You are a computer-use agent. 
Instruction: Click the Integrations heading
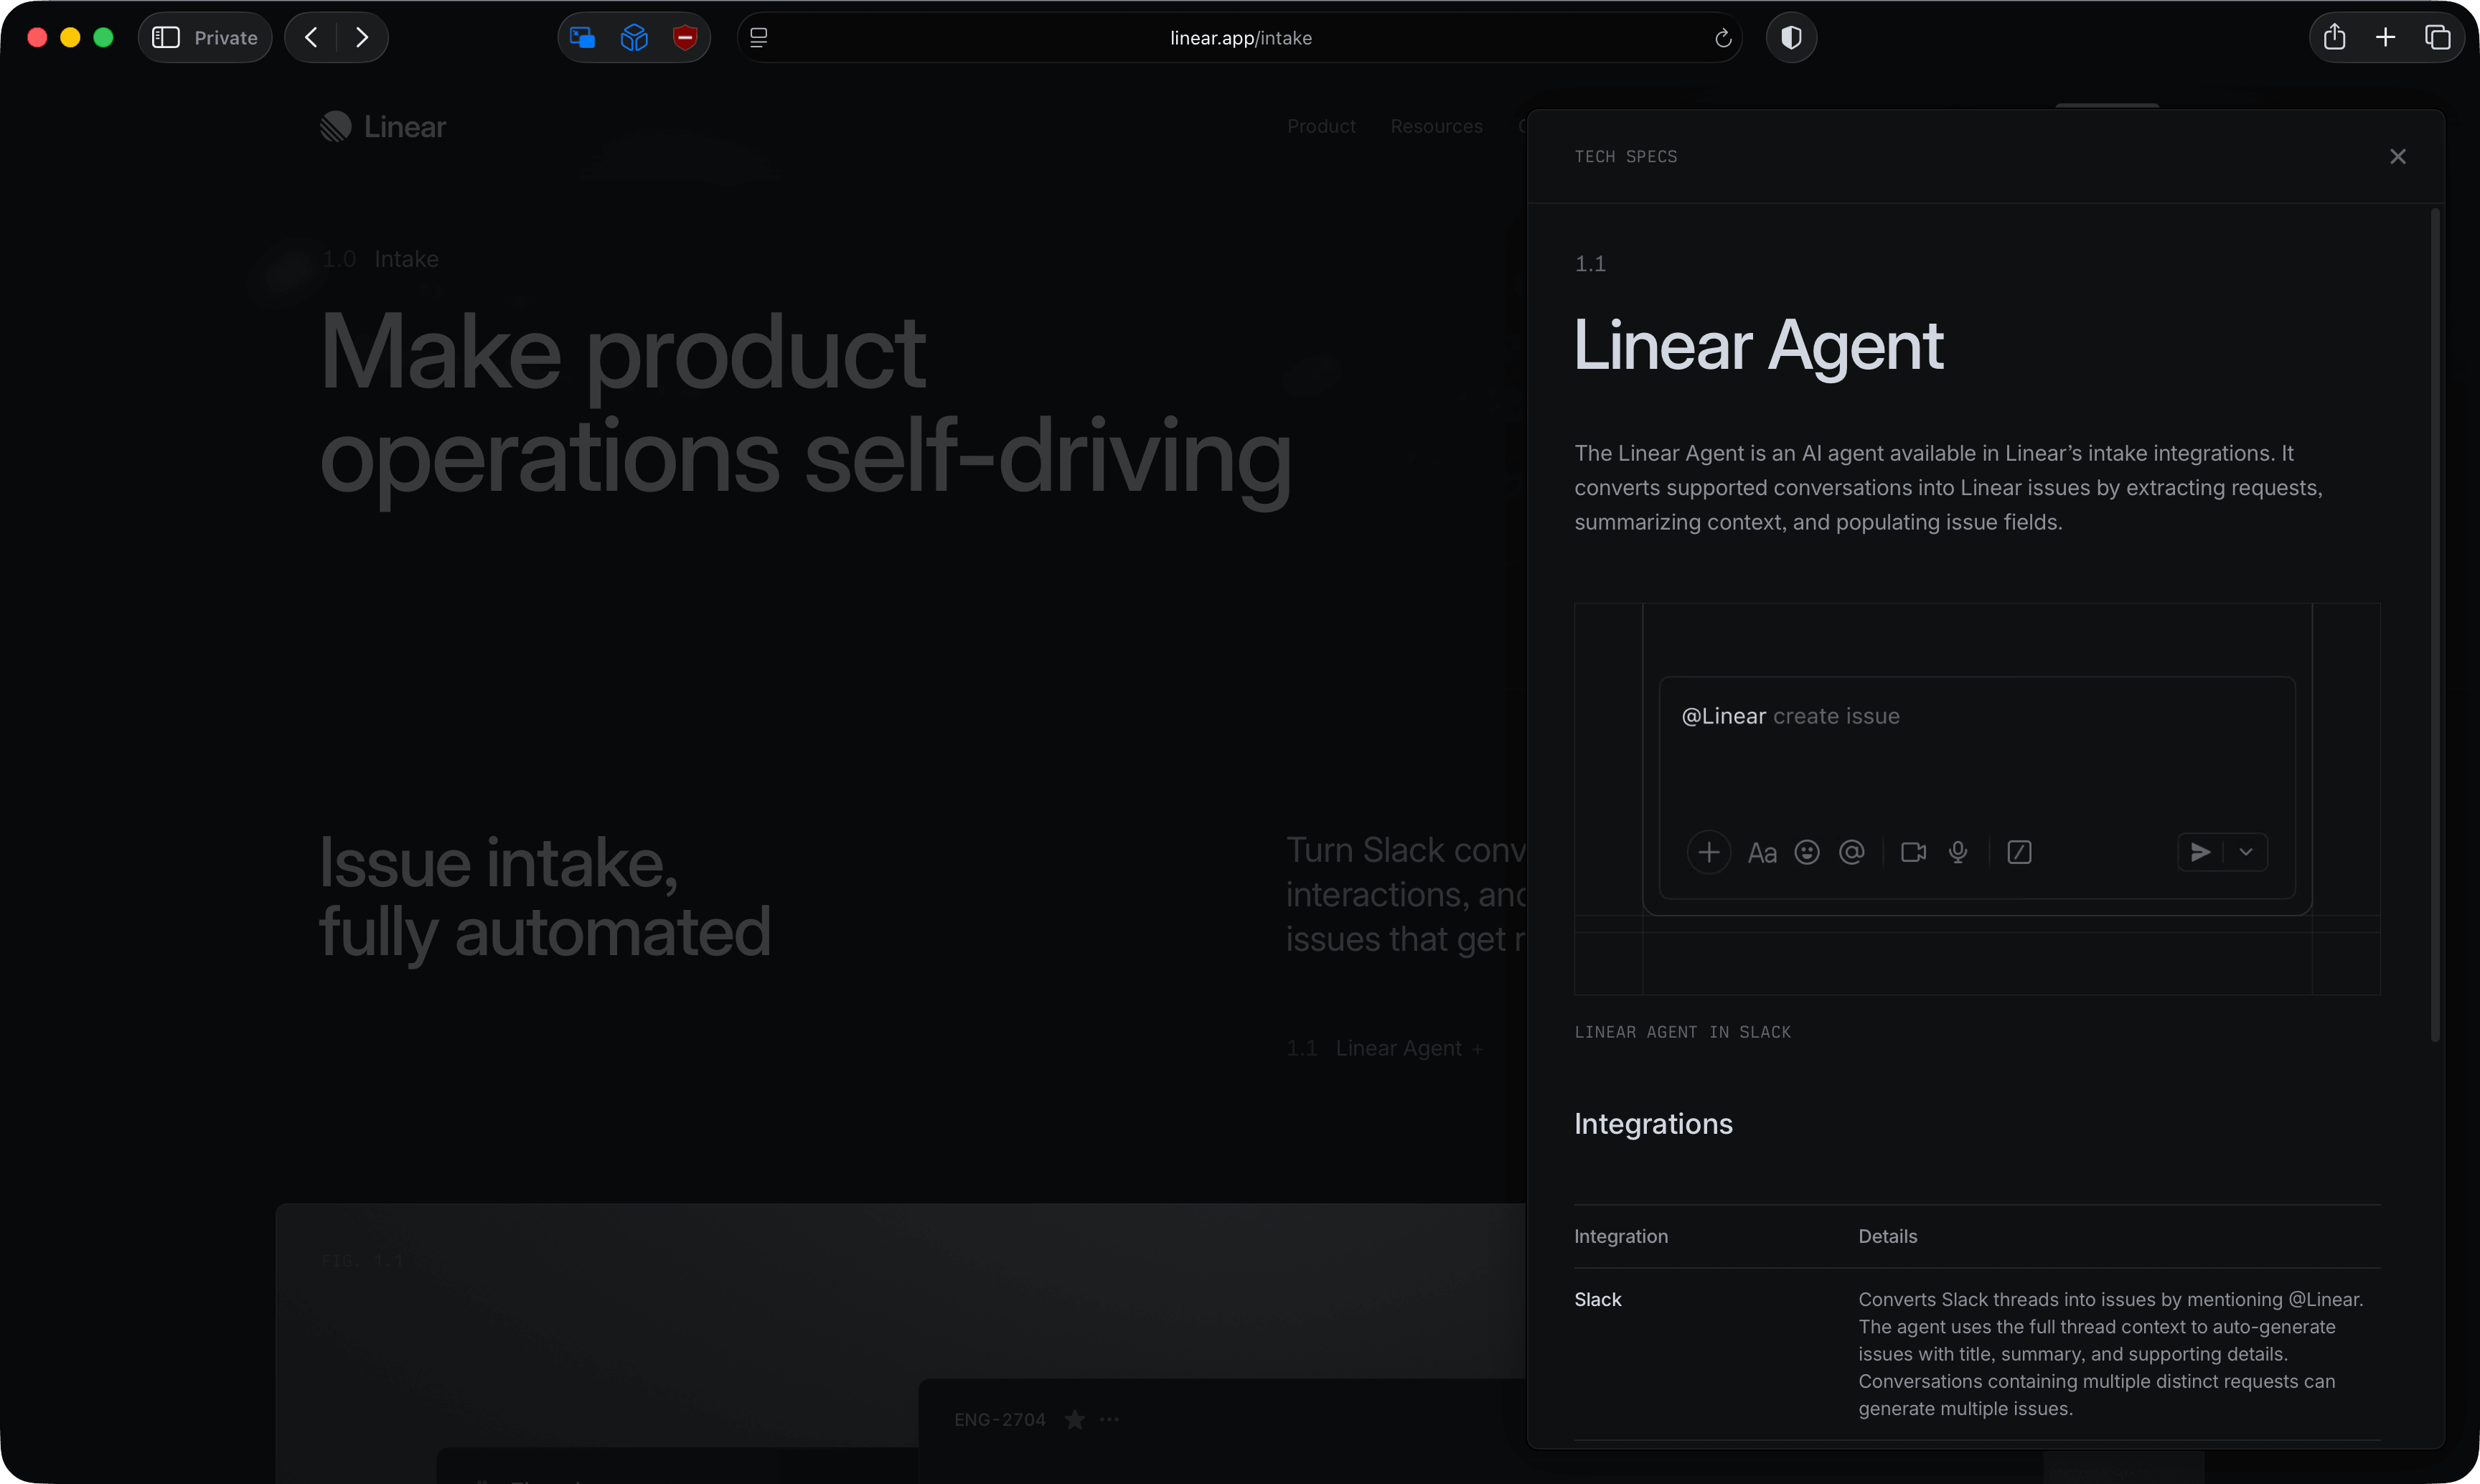[1653, 1124]
